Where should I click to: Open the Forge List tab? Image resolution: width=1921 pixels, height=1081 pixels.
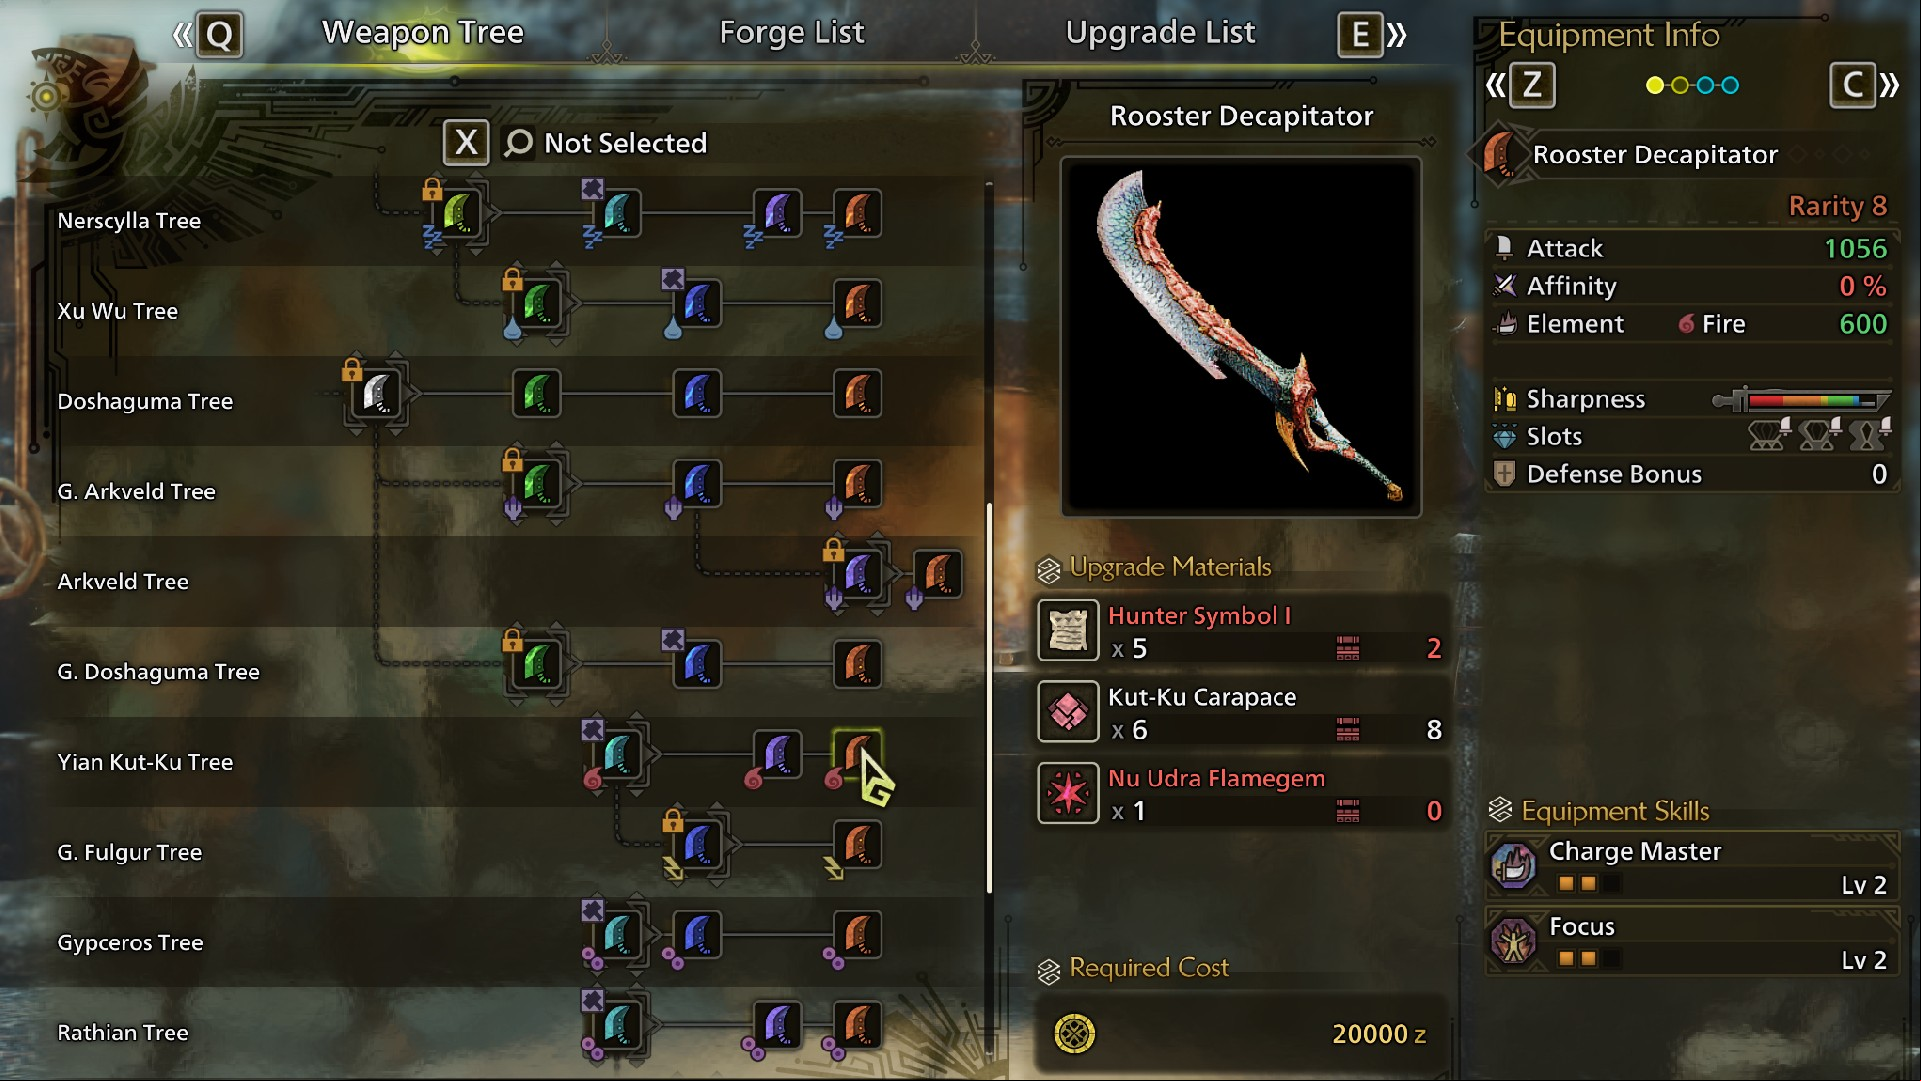tap(792, 33)
